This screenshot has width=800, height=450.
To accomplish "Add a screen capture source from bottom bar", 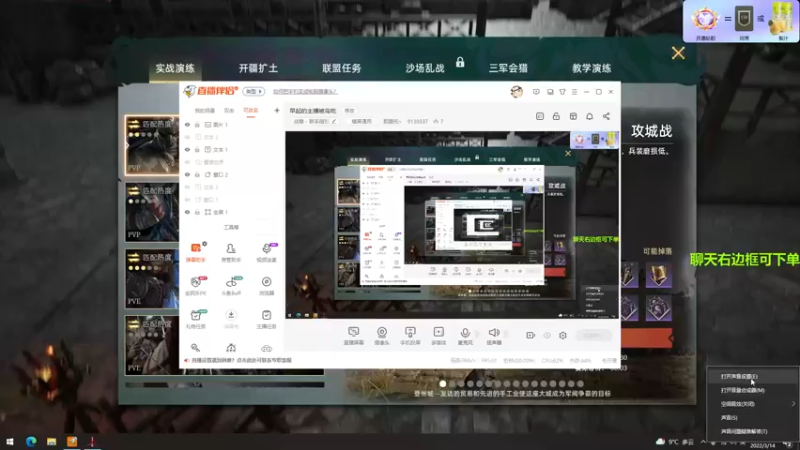I will coord(354,336).
